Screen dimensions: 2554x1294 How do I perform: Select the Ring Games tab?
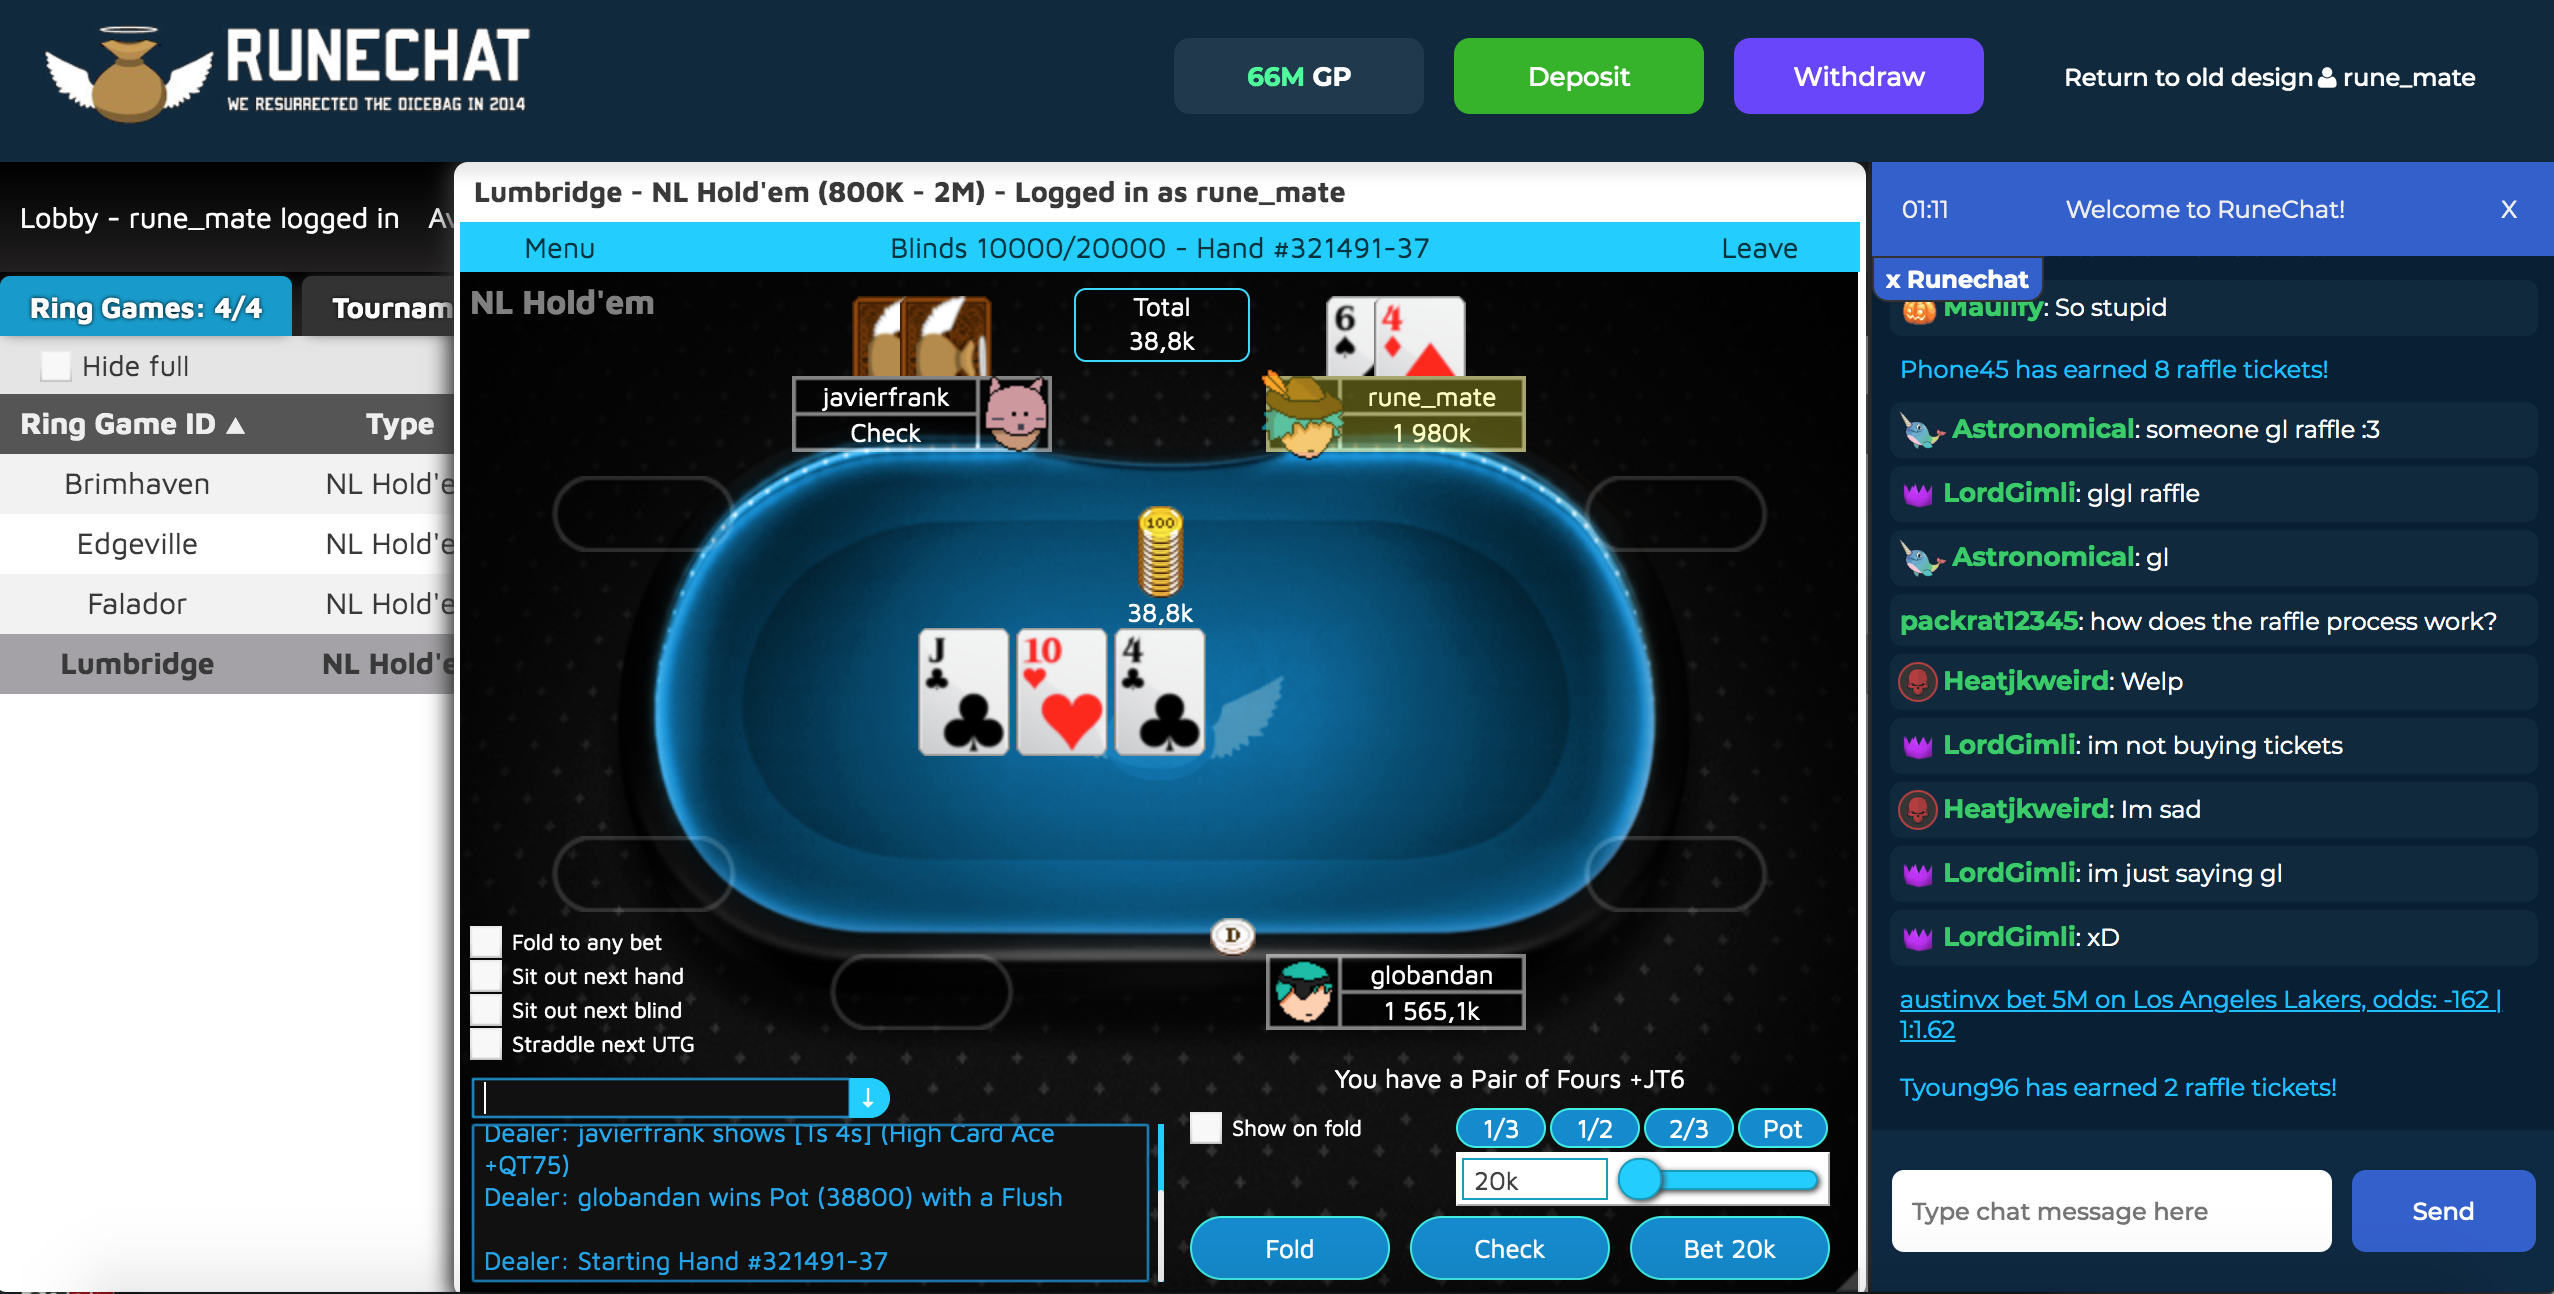point(146,307)
